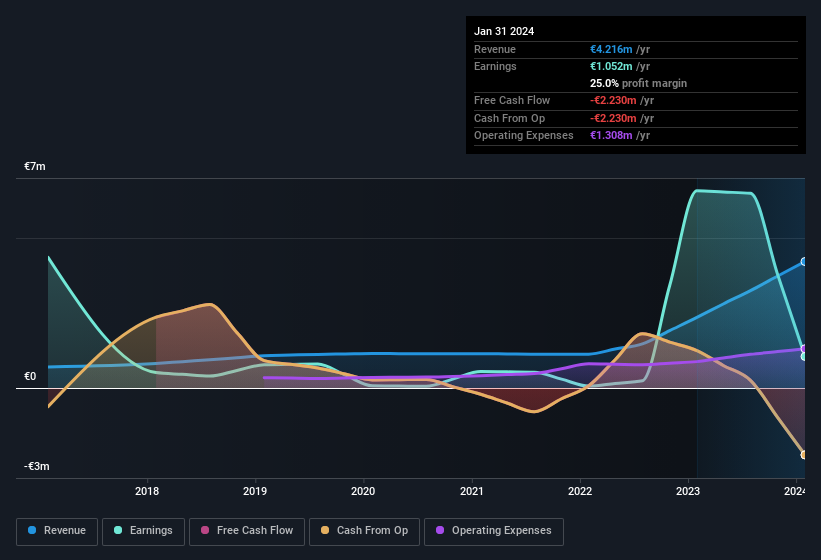
Task: Click the 2021 axis label
Action: click(x=472, y=491)
